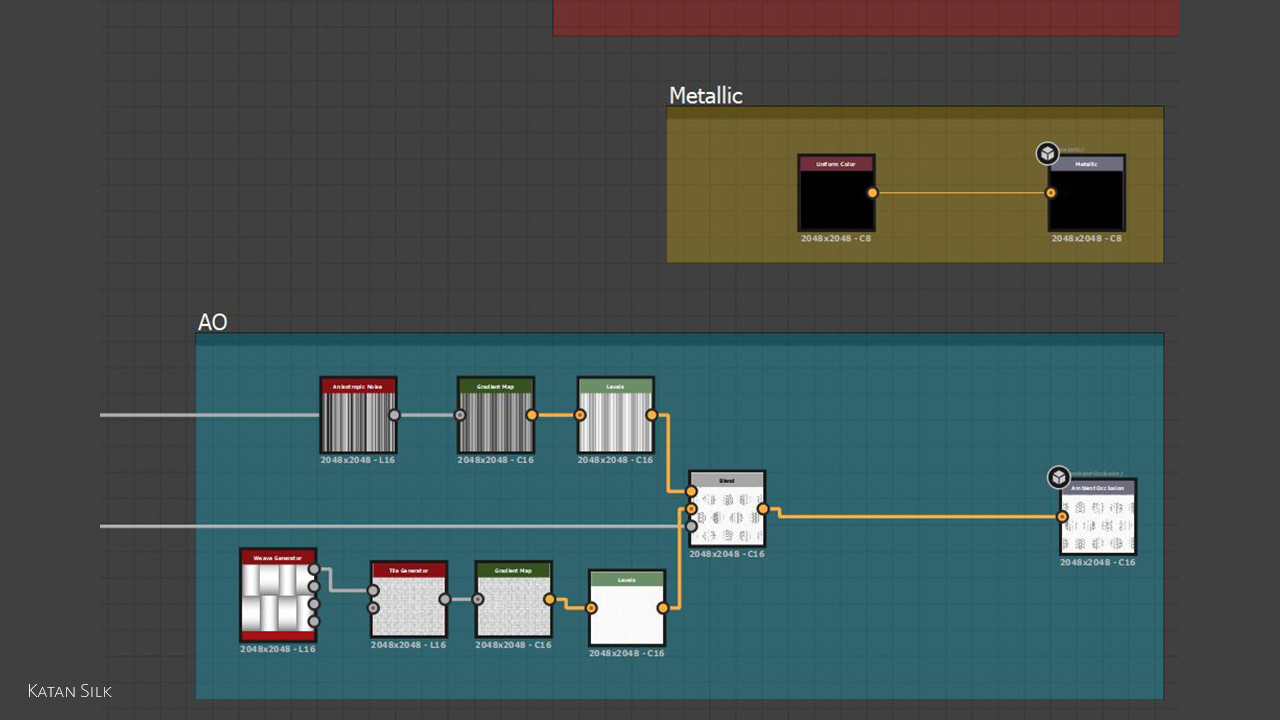
Task: Click the output badge icon on Metallic node
Action: pos(1047,154)
